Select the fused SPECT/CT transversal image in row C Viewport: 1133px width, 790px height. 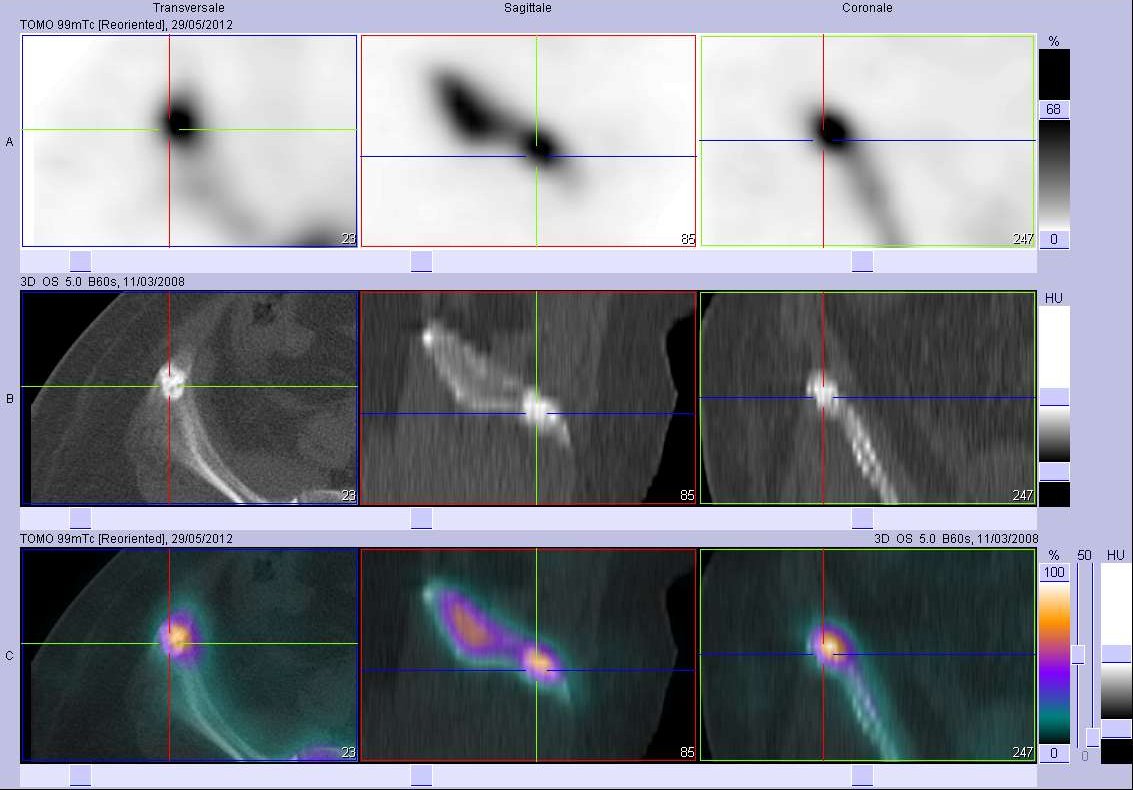click(x=189, y=655)
